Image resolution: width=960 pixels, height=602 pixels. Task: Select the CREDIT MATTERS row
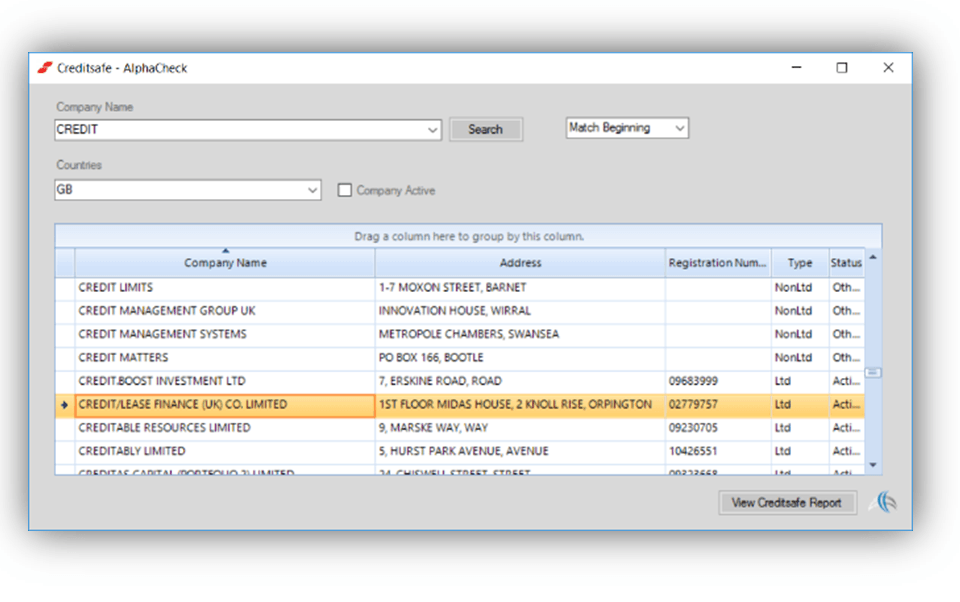click(x=459, y=358)
